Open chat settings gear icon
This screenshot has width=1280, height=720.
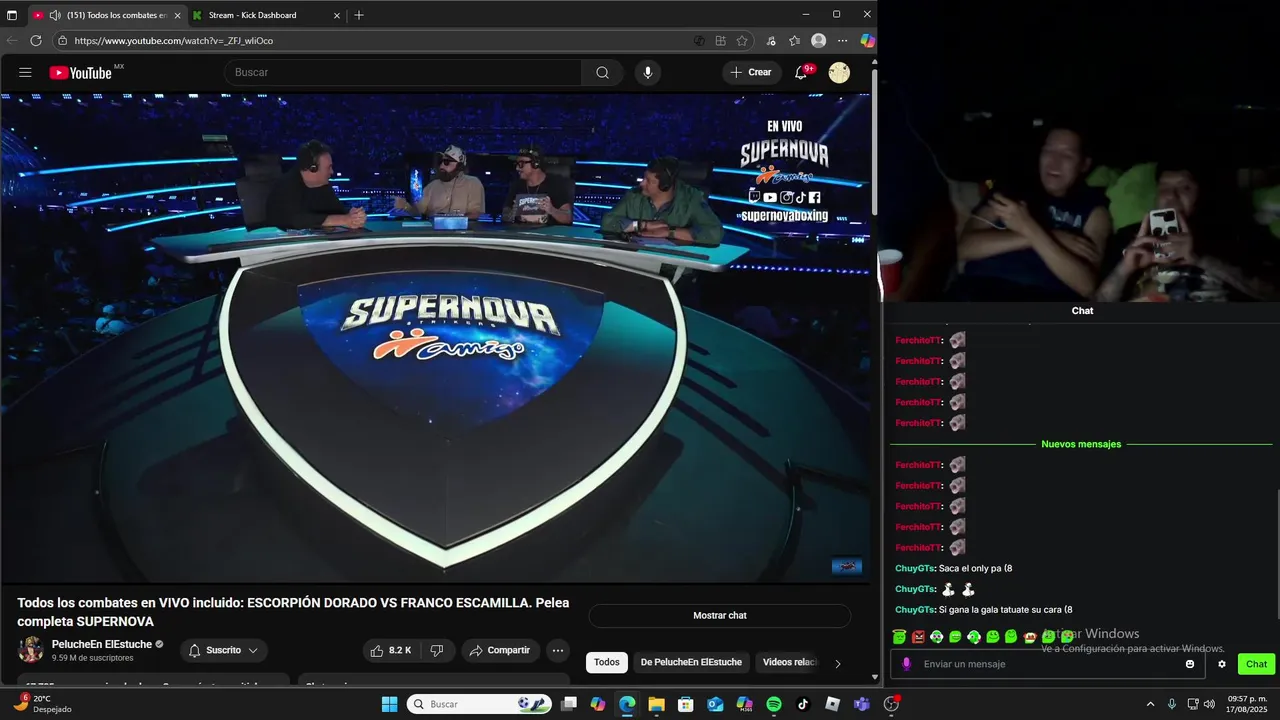tap(1221, 664)
